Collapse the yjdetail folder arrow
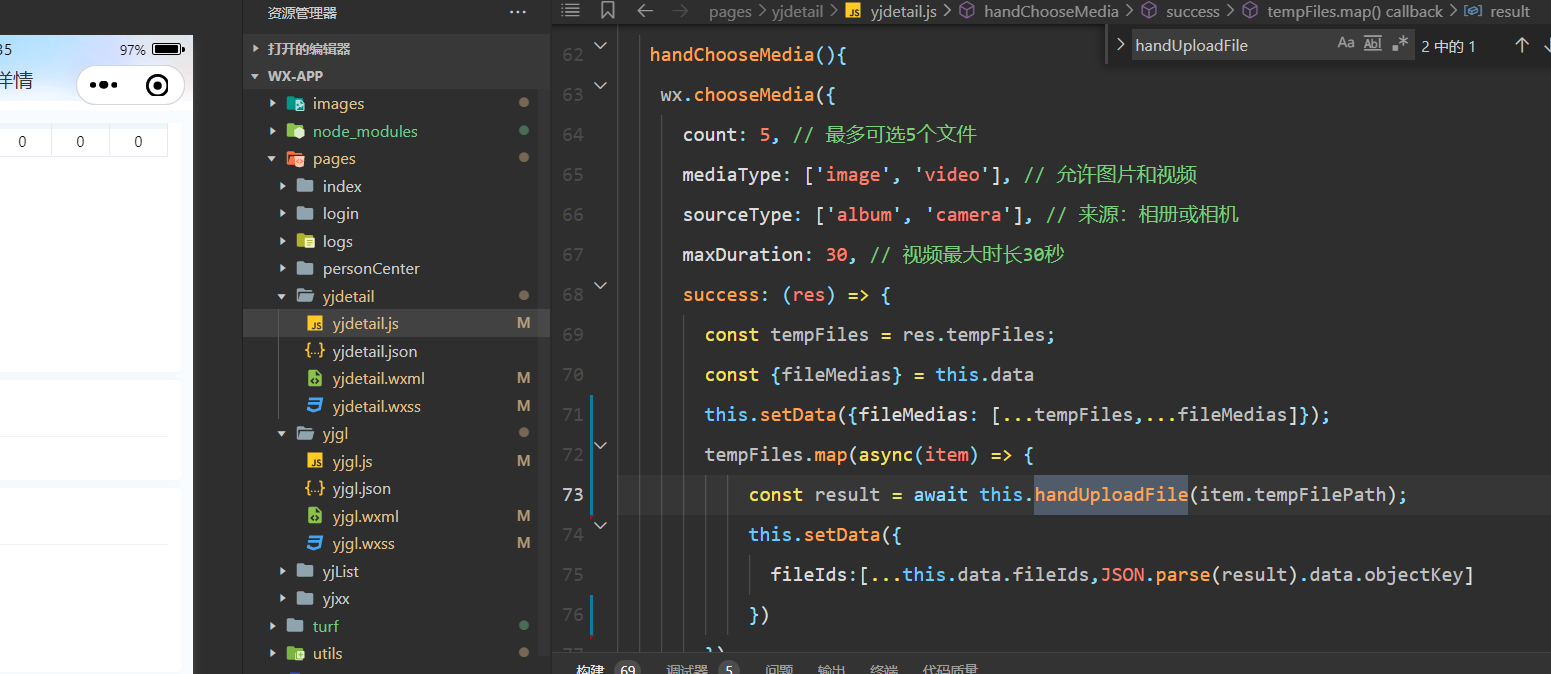Image resolution: width=1551 pixels, height=674 pixels. tap(282, 296)
